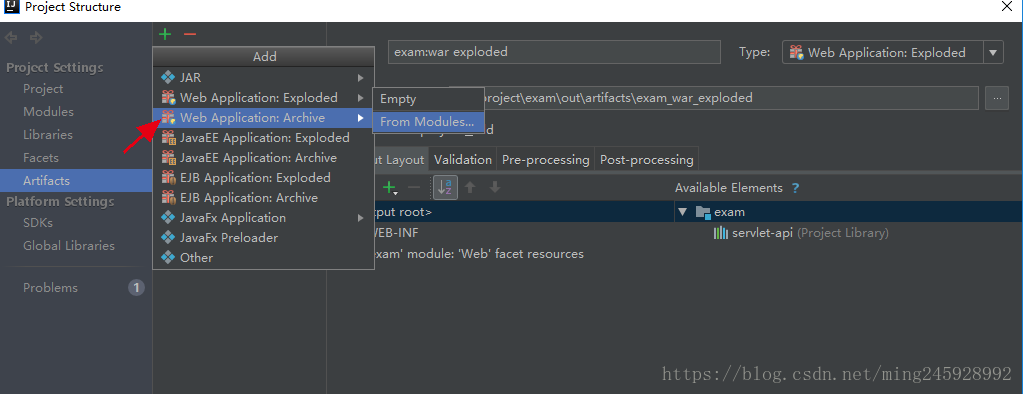Click the Web Application: Archive gift icon
1023x394 pixels.
[x=168, y=118]
